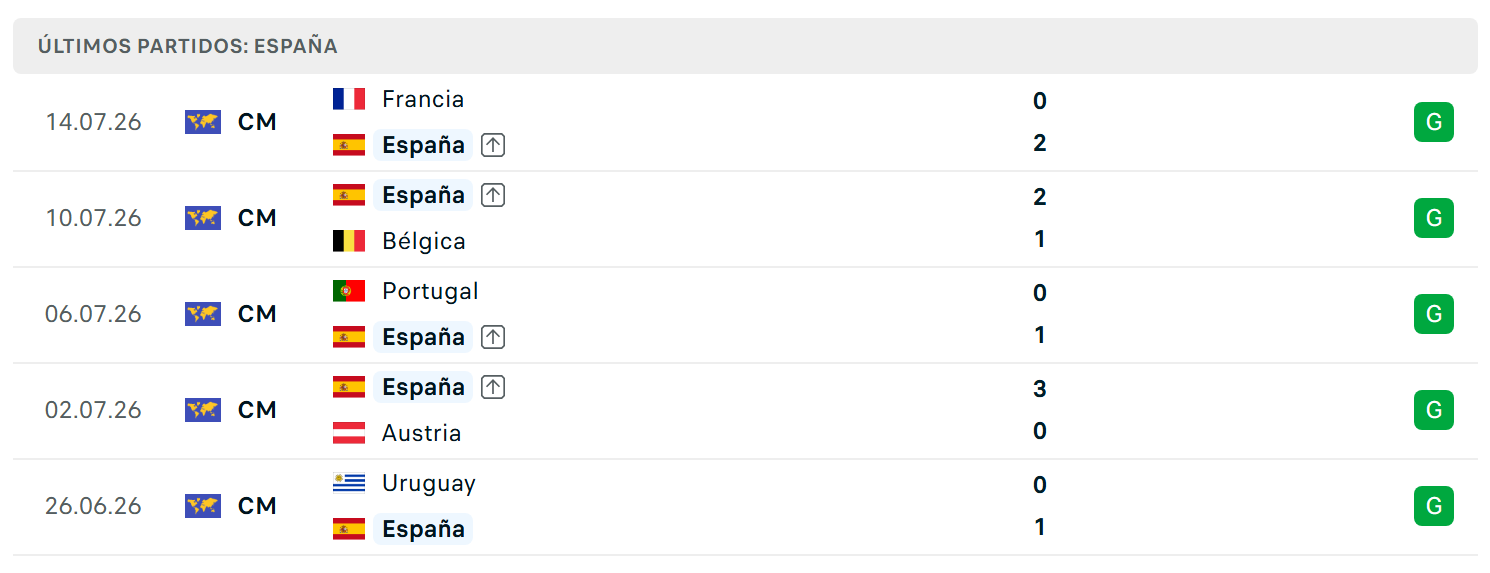Image resolution: width=1490 pixels, height=573 pixels.
Task: Click the Portugal flag icon
Action: click(x=349, y=291)
